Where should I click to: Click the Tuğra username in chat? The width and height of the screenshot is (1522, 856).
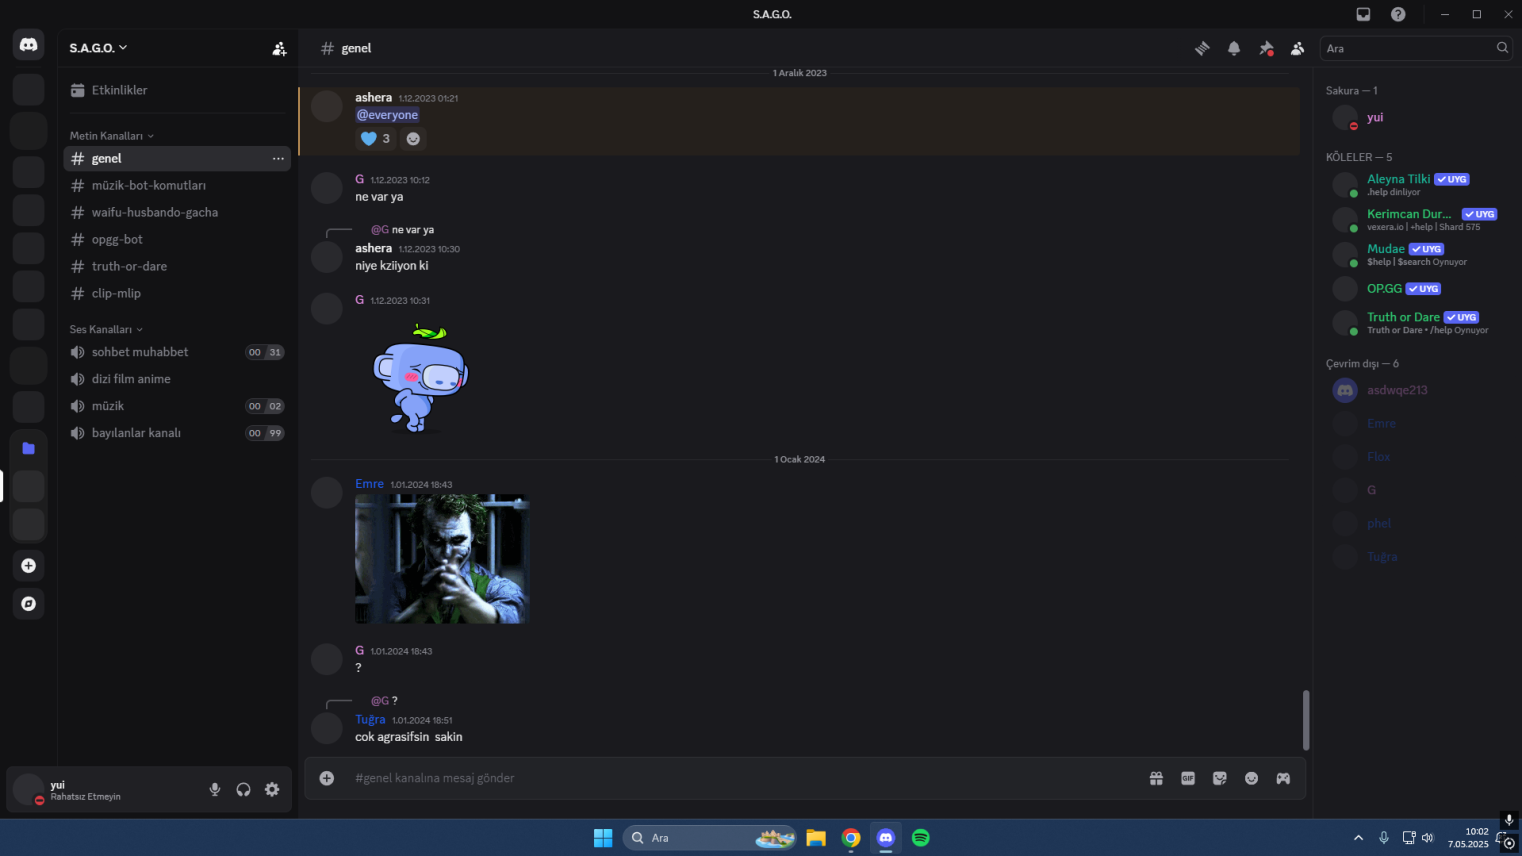click(x=370, y=719)
